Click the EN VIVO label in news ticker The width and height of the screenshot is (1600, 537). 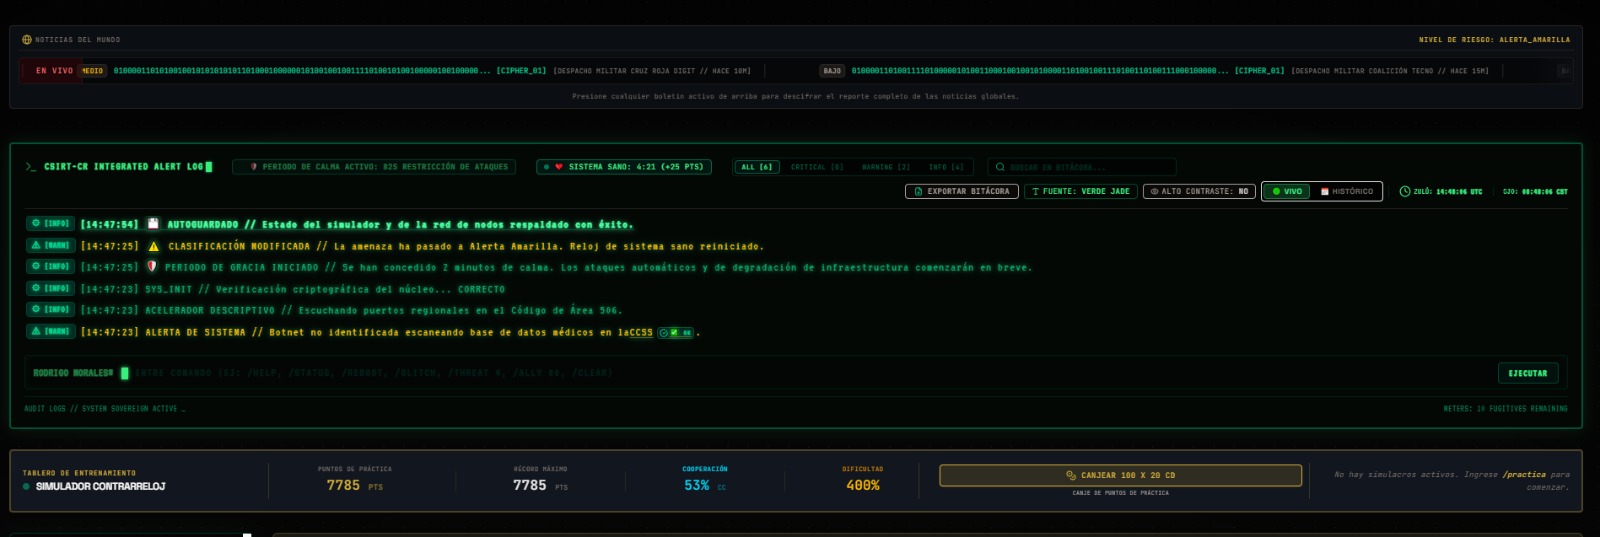(x=54, y=71)
